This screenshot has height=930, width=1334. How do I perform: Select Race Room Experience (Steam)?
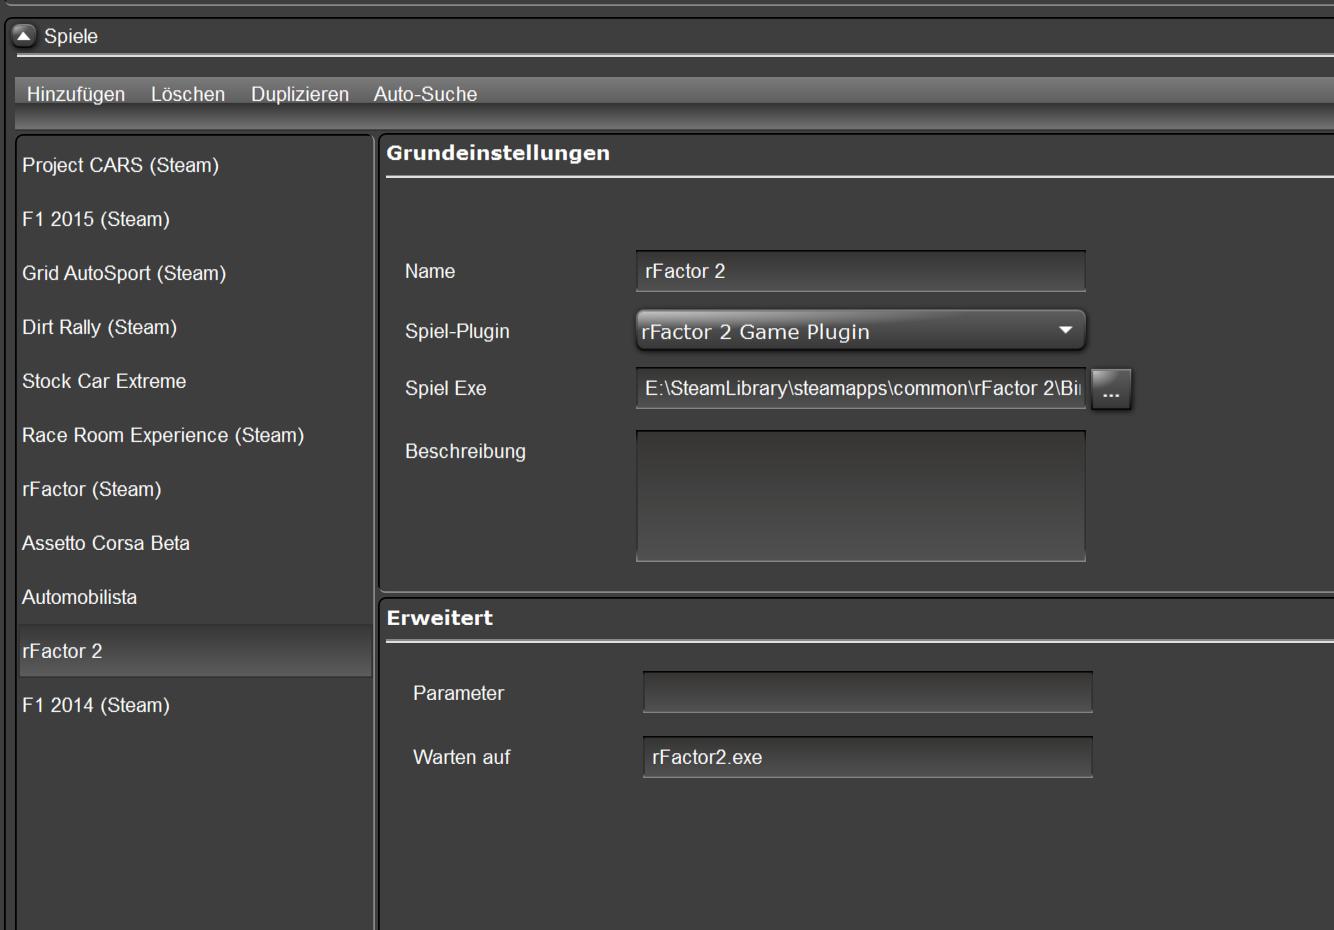click(x=195, y=435)
